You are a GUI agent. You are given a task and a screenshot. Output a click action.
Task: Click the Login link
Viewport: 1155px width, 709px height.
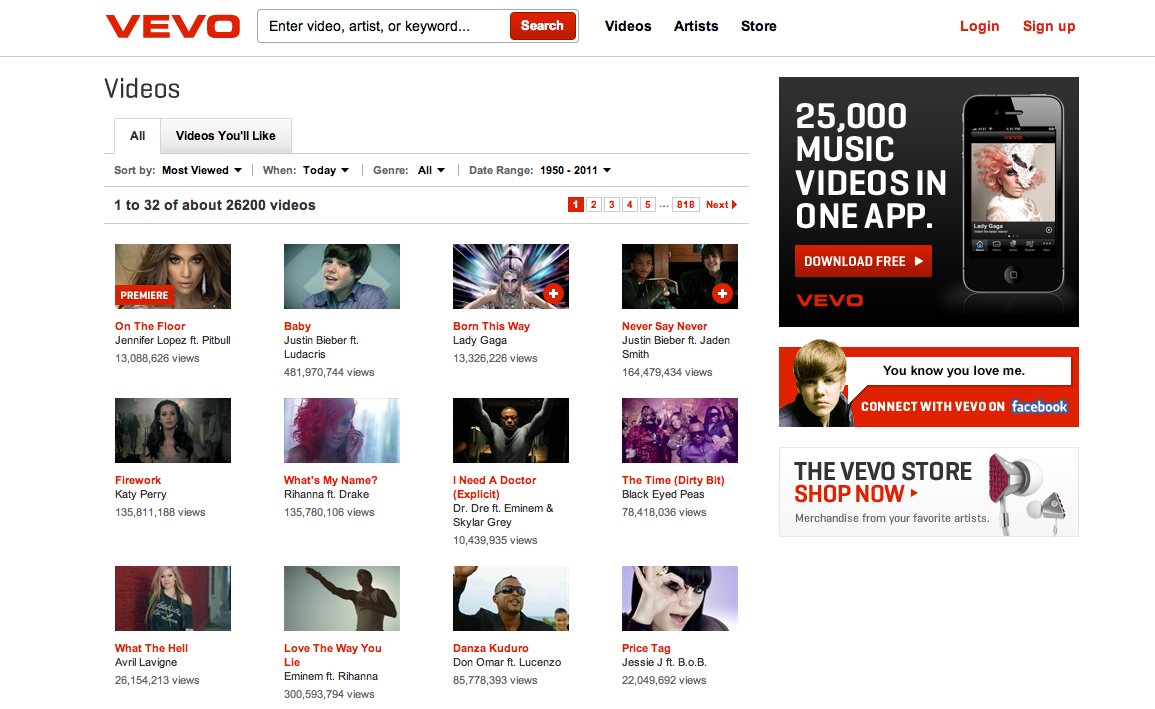point(979,26)
